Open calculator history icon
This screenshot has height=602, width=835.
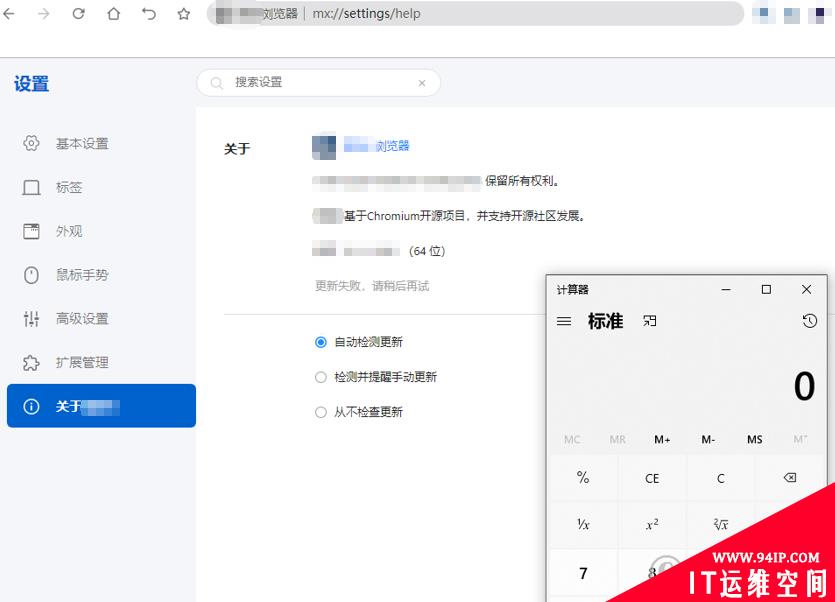point(809,321)
